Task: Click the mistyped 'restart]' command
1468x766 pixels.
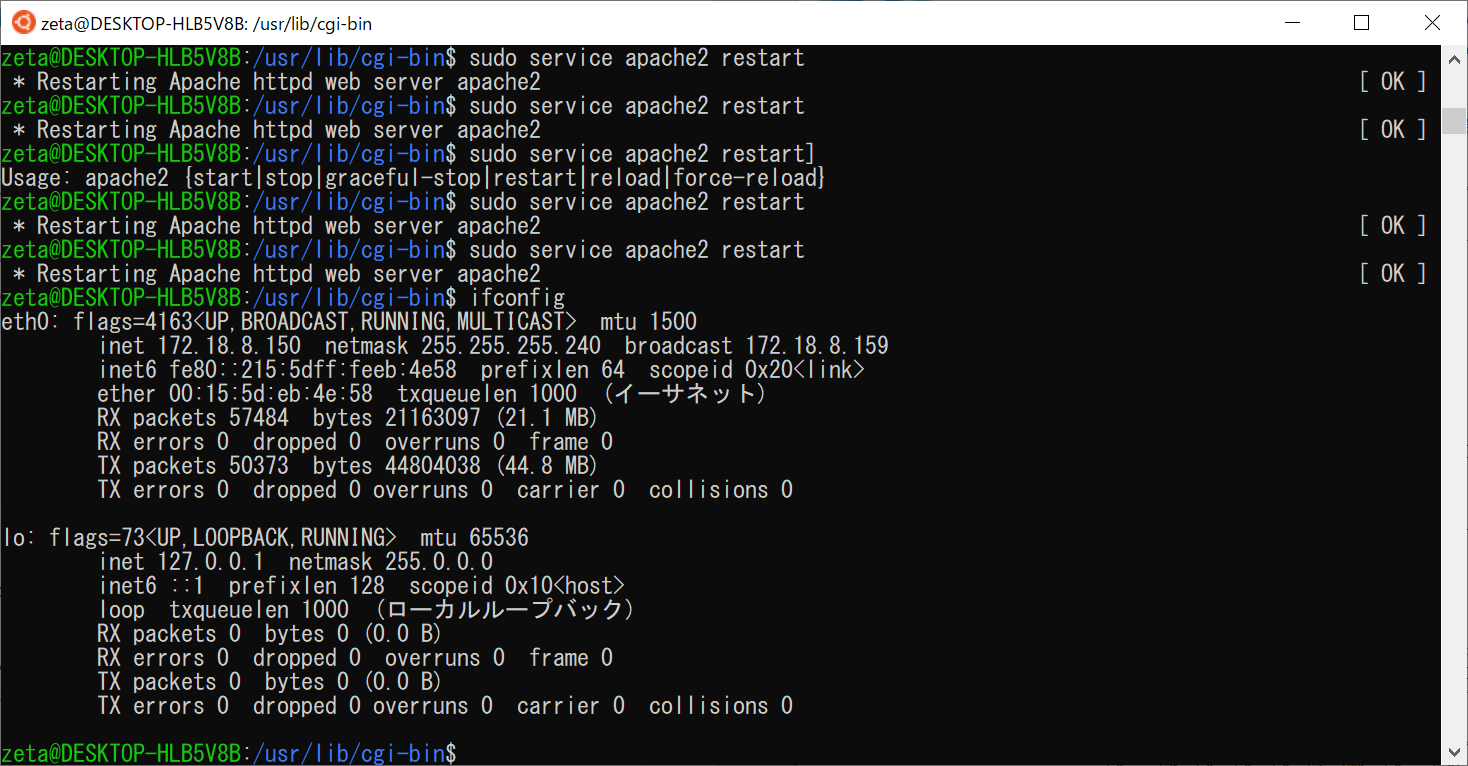Action: click(x=768, y=154)
